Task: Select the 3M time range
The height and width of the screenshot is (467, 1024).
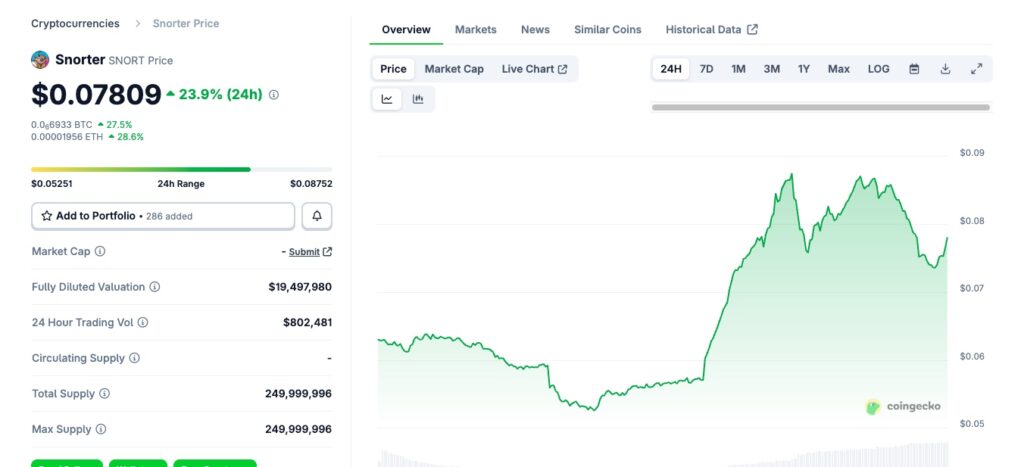Action: coord(771,69)
